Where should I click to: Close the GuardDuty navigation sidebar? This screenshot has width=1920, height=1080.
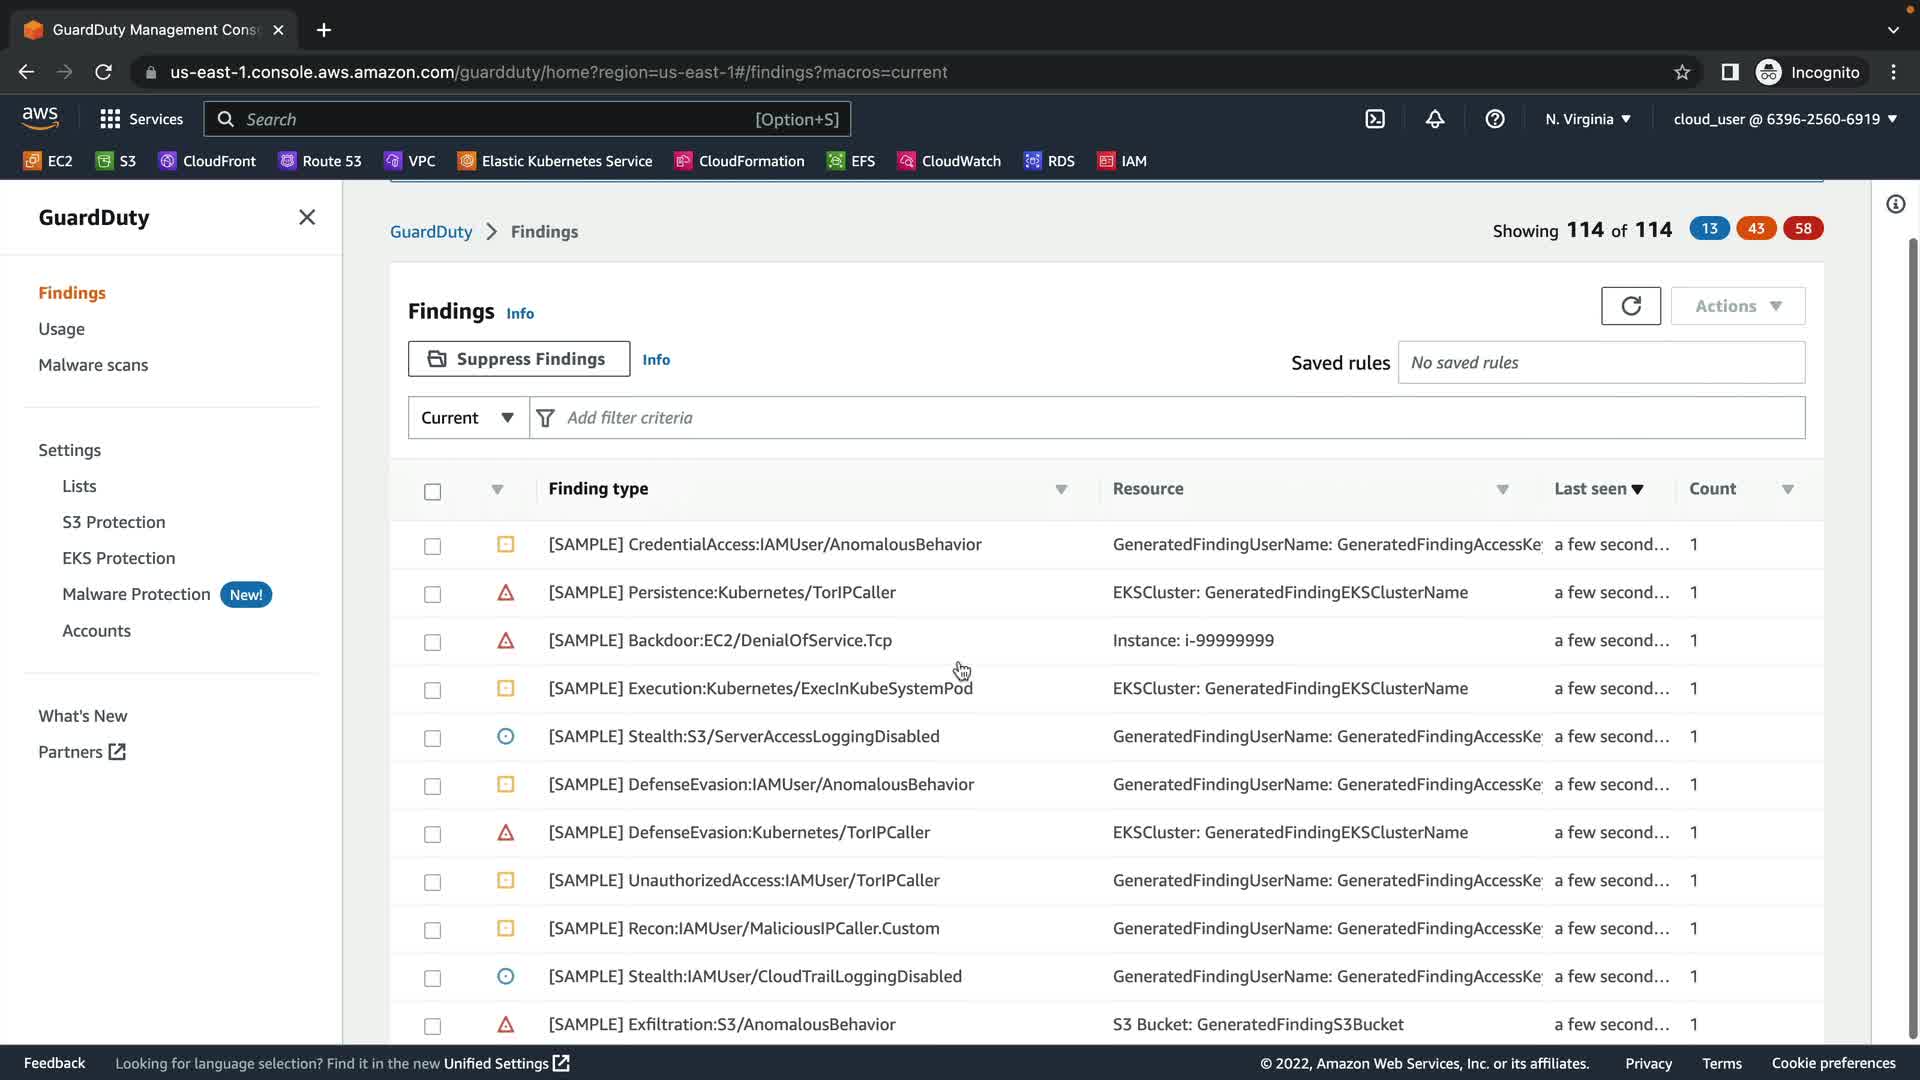point(307,217)
